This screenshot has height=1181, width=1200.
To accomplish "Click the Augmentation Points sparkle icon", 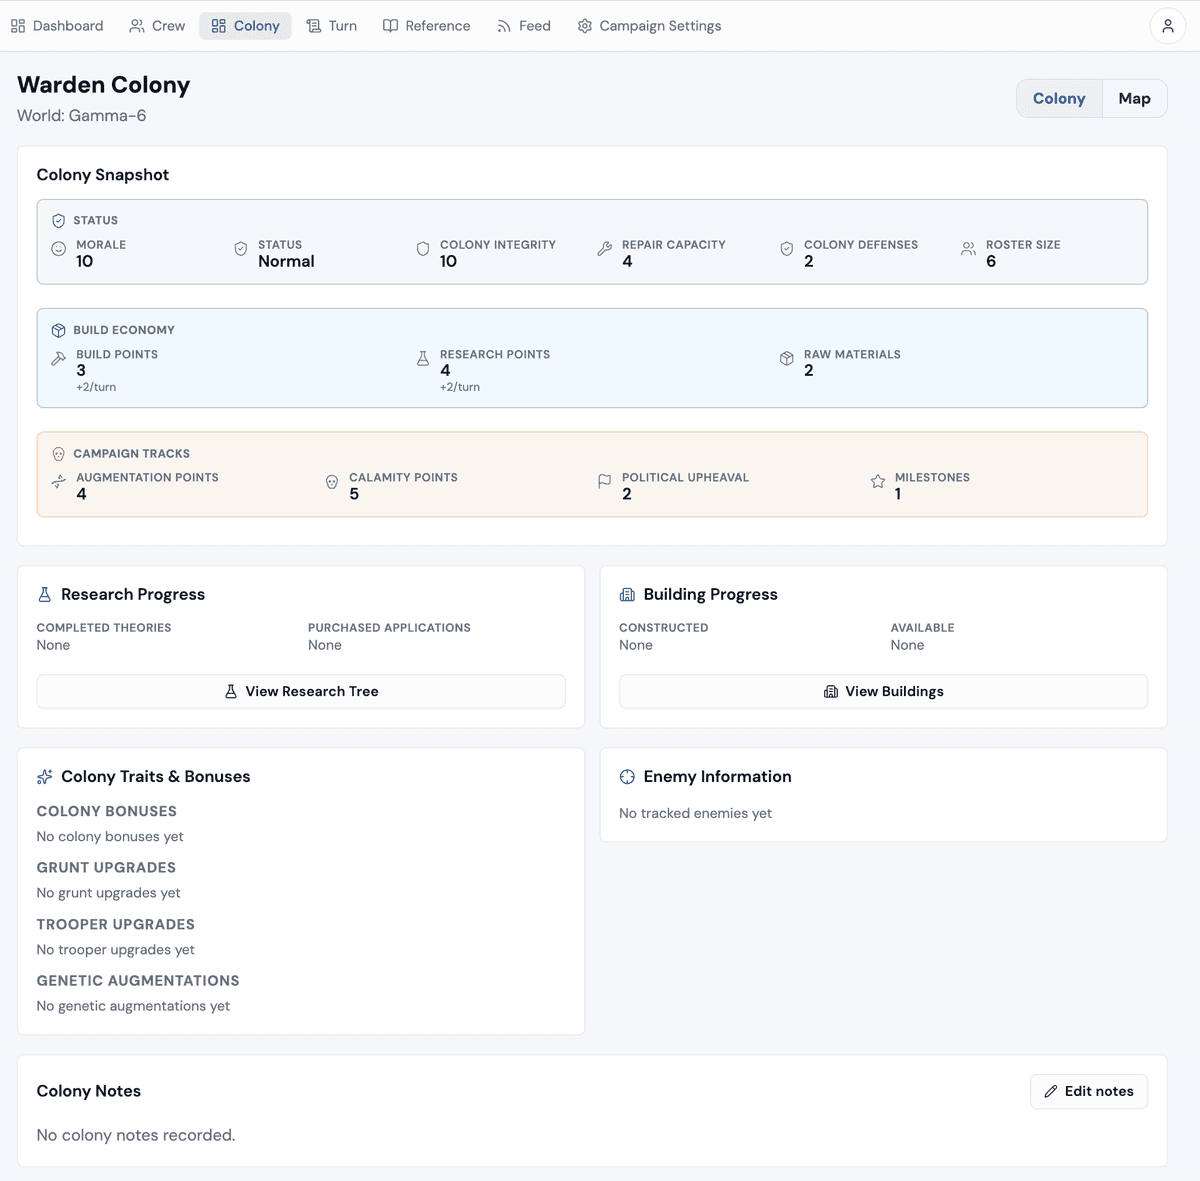I will [59, 482].
